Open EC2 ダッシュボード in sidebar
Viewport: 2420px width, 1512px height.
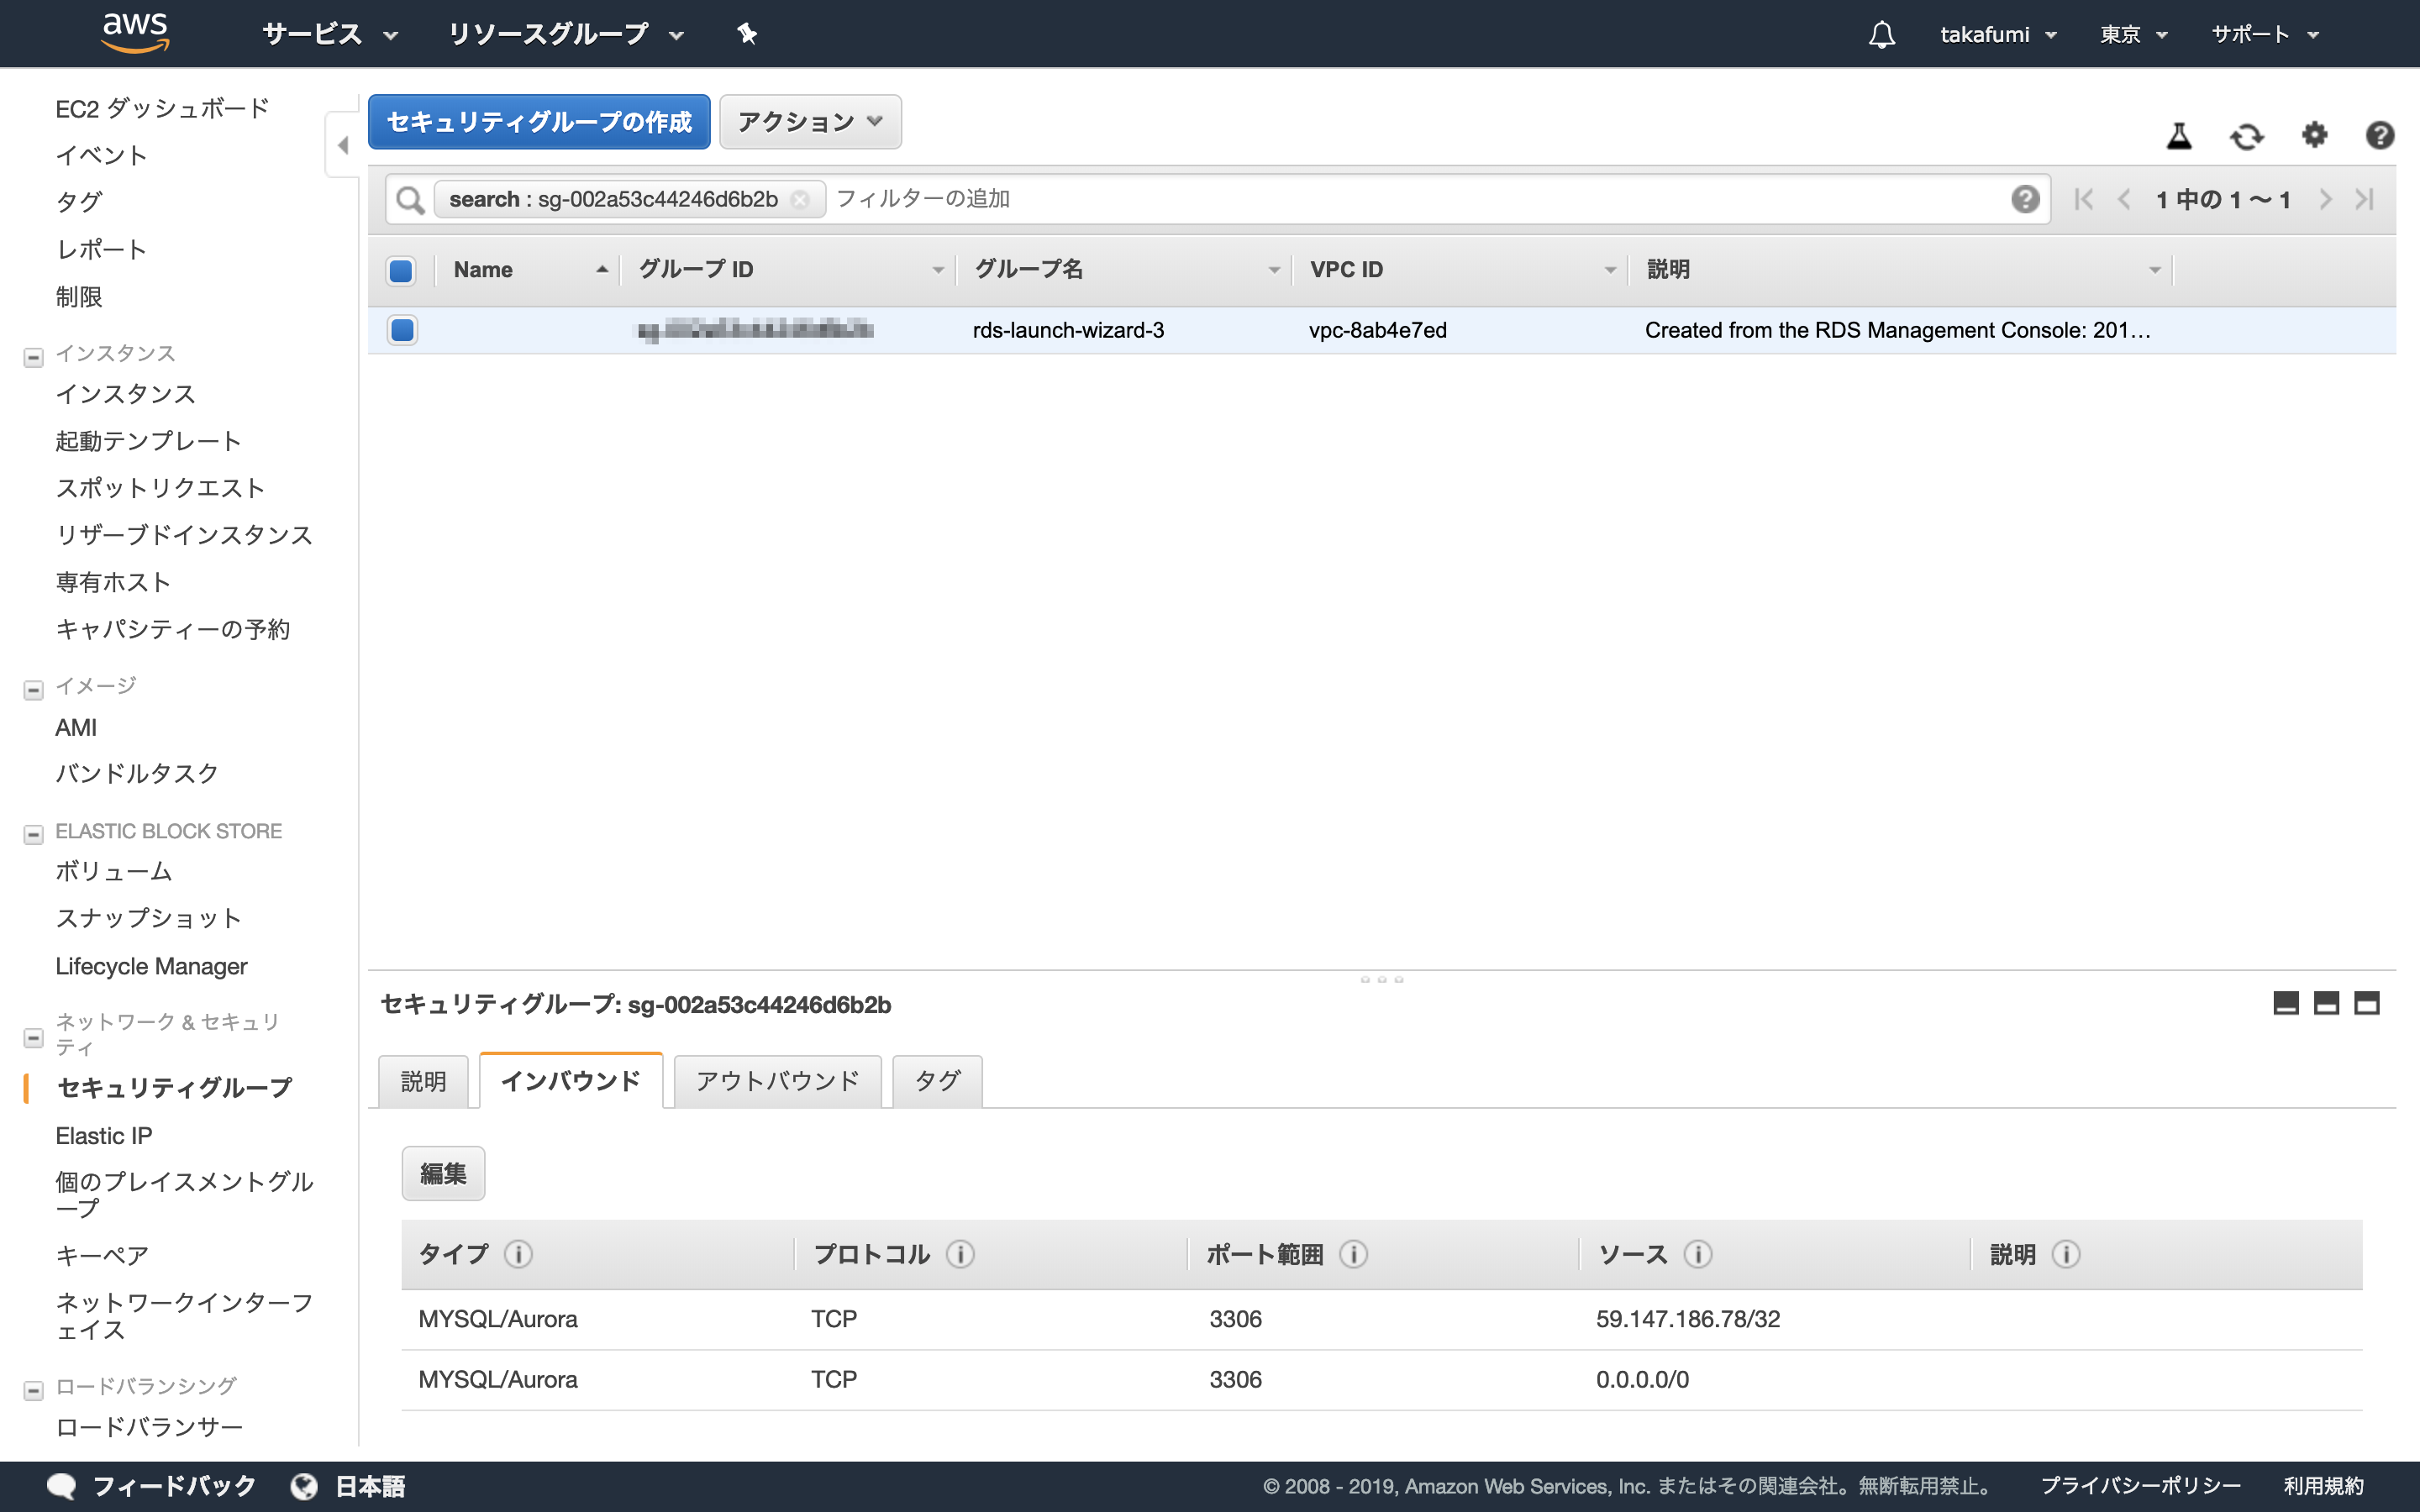click(162, 108)
